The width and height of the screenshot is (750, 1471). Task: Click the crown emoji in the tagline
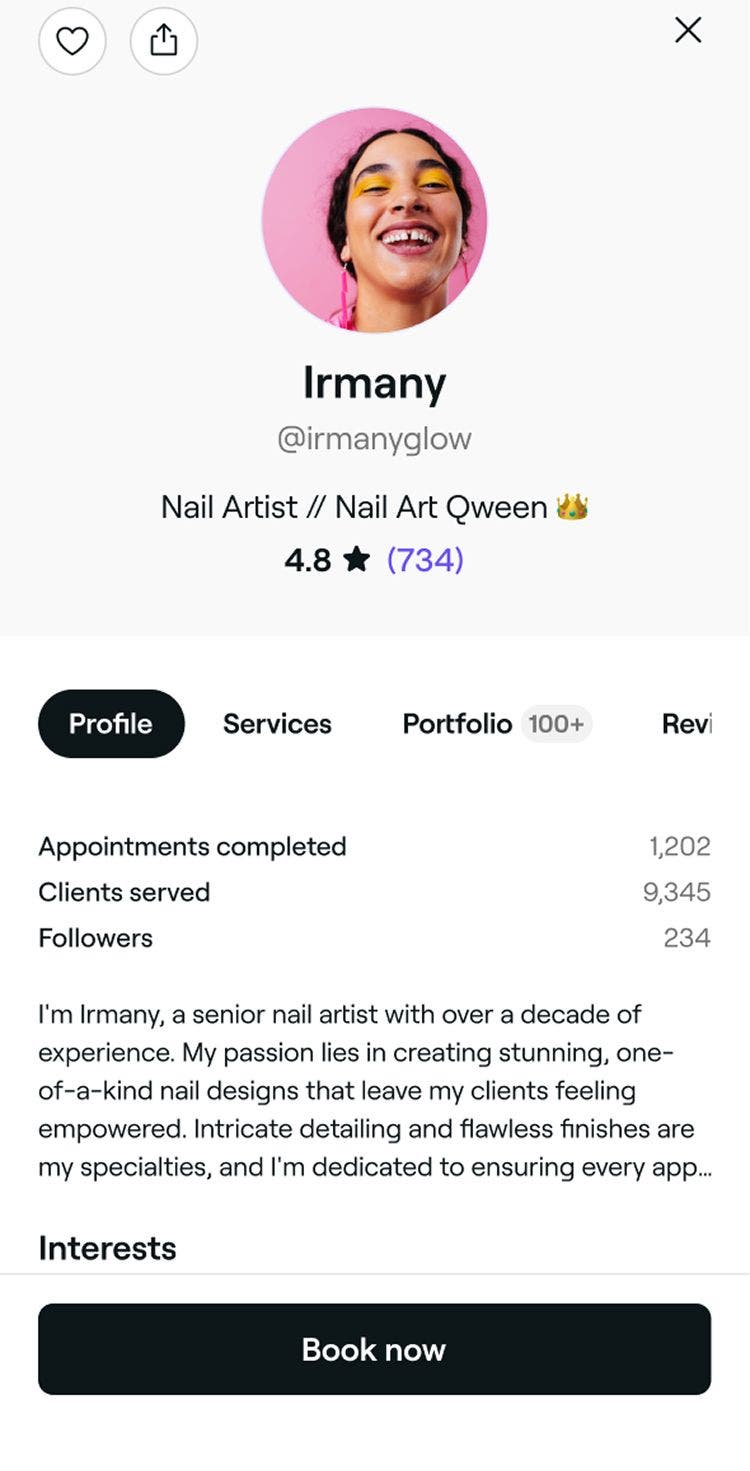tap(574, 508)
